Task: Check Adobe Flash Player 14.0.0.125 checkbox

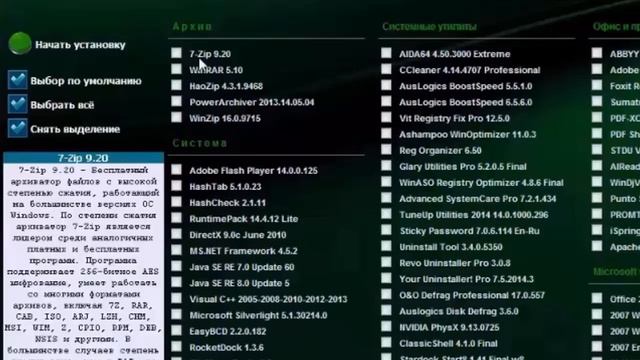Action: tap(176, 169)
